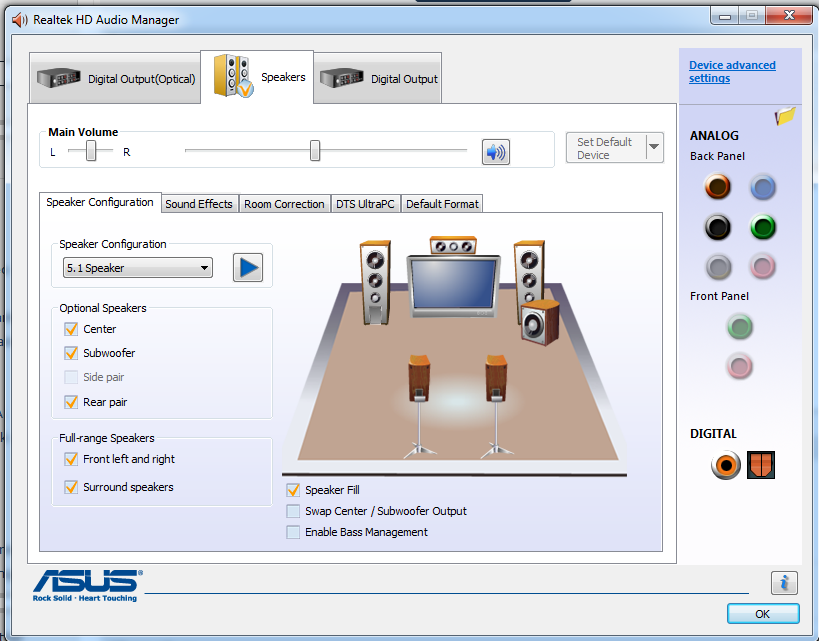Test the front left speaker in room

click(375, 283)
